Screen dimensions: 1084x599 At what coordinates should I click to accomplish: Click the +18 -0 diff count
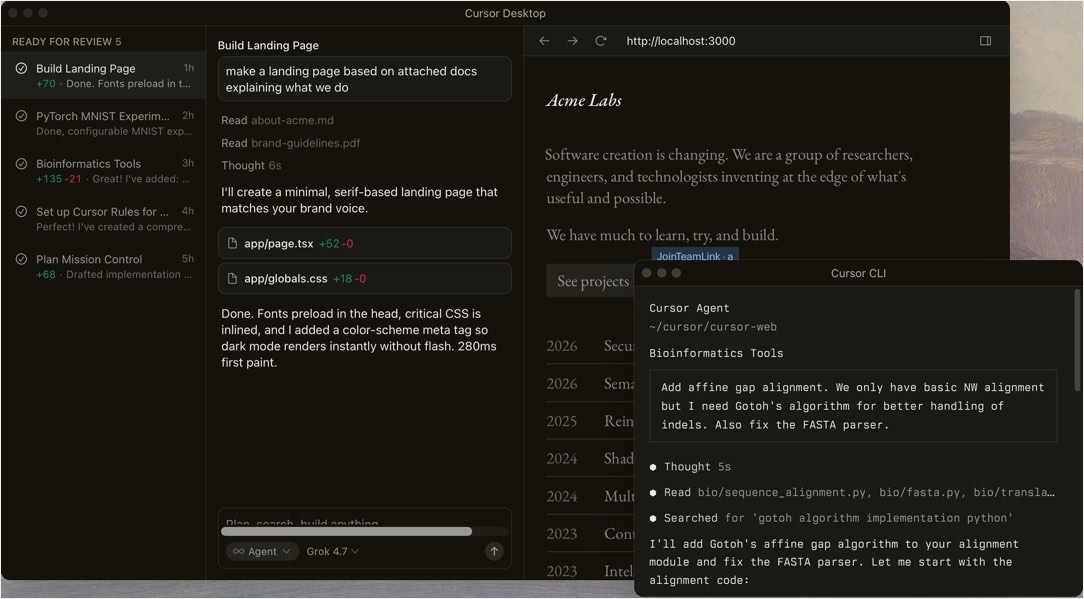(x=350, y=279)
